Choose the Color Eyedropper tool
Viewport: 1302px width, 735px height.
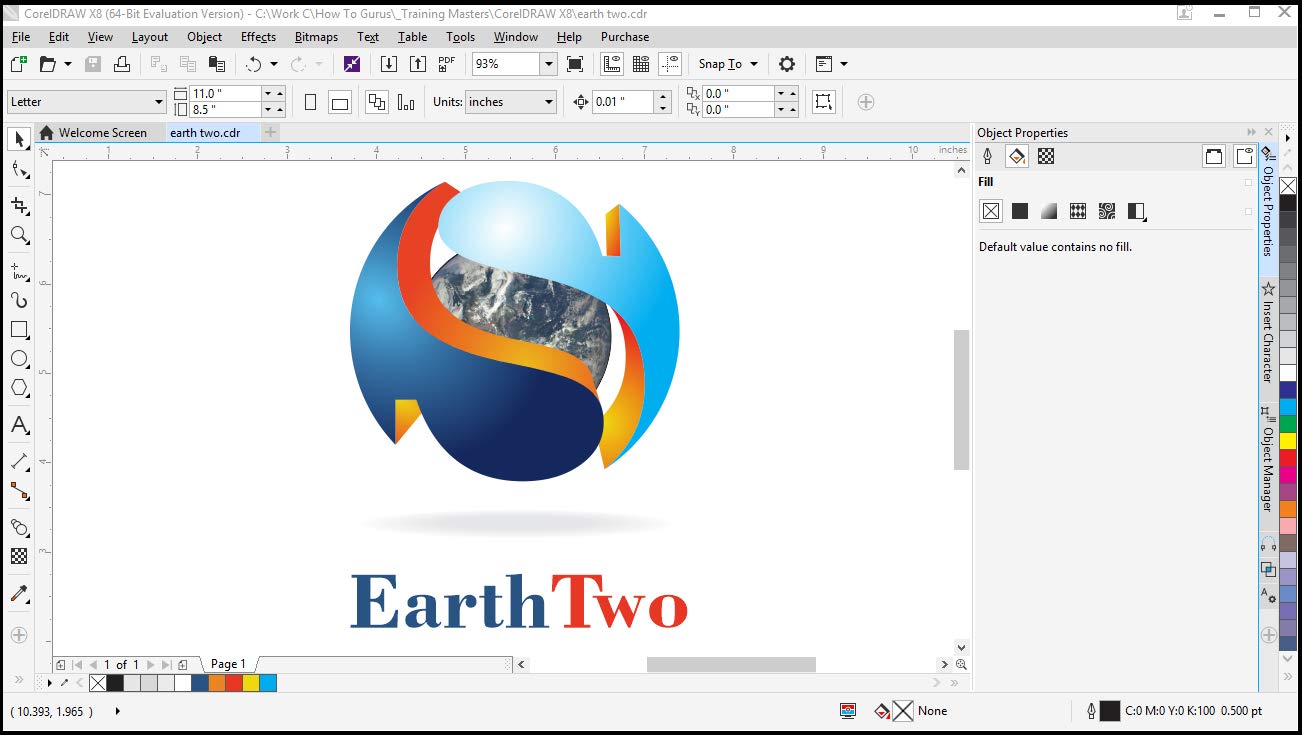(x=19, y=594)
